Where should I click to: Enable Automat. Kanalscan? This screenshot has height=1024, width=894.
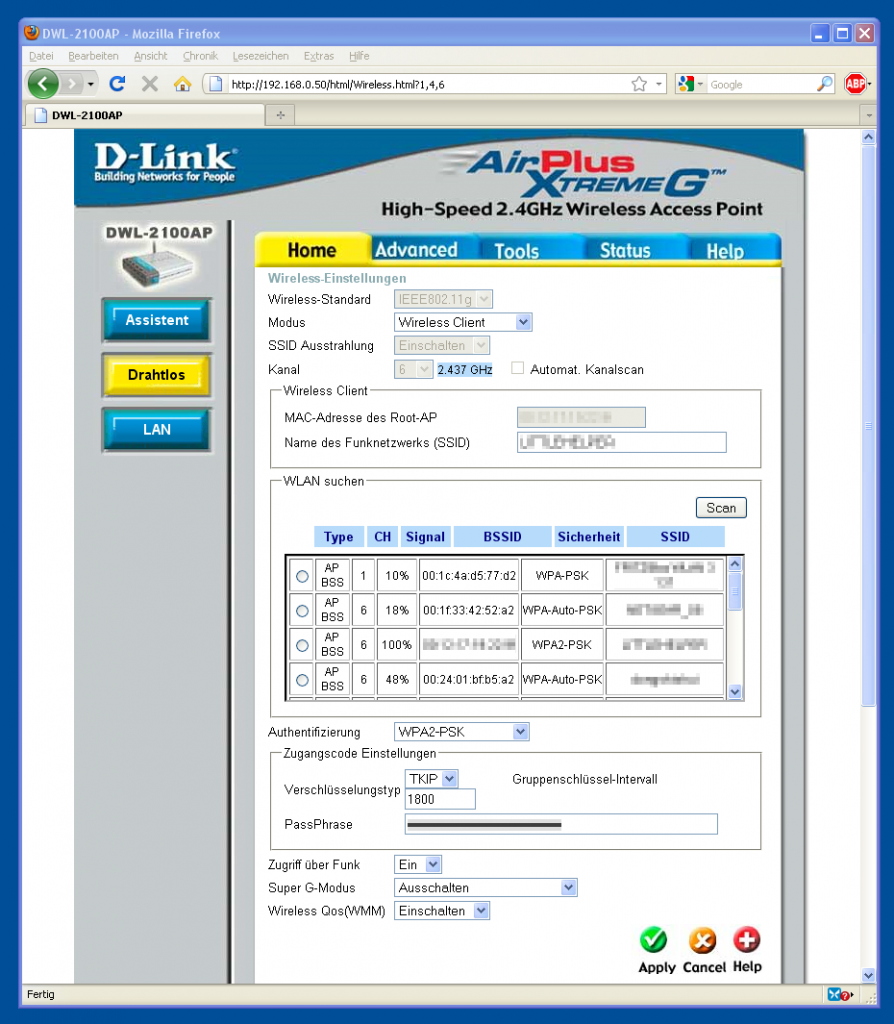point(517,368)
